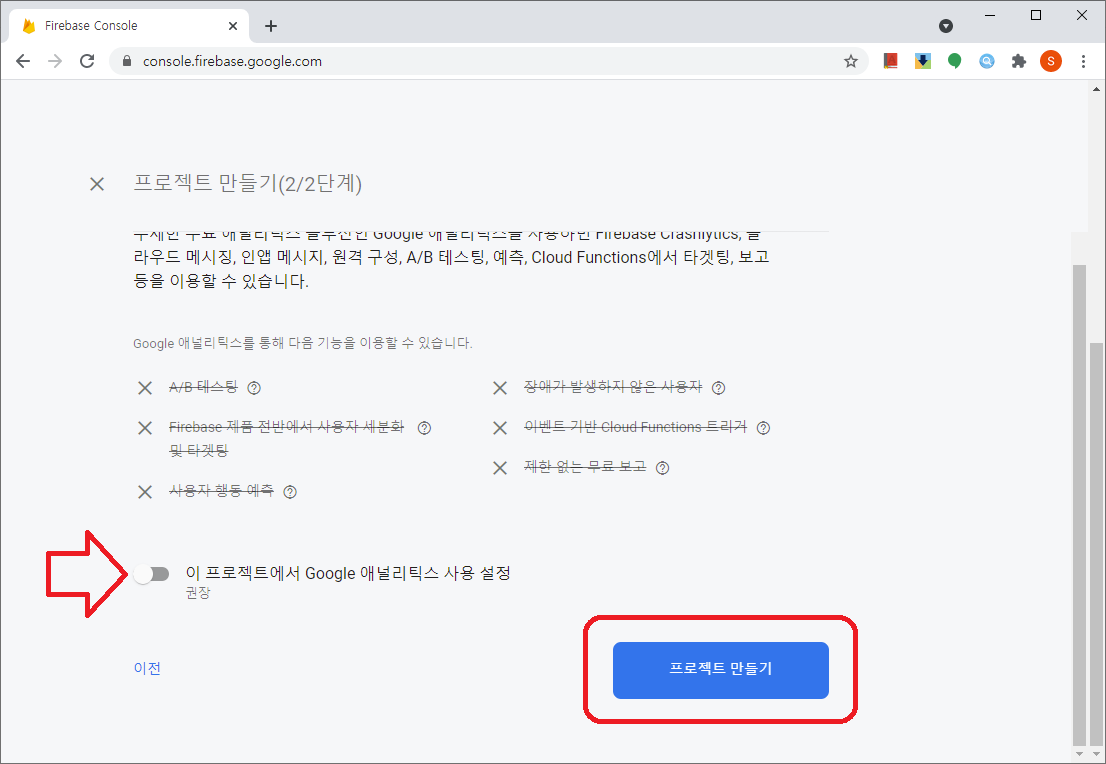
Task: Open the orange S profile avatar
Action: [x=1051, y=61]
